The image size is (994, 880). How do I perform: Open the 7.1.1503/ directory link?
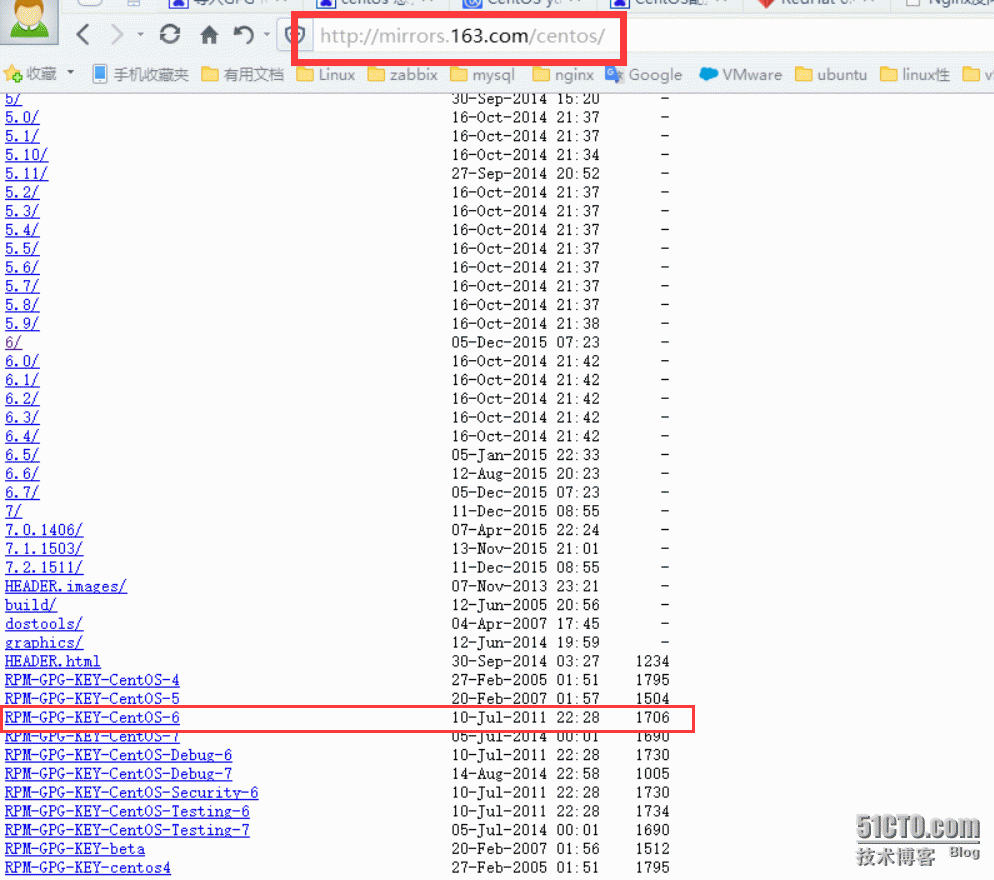click(44, 549)
